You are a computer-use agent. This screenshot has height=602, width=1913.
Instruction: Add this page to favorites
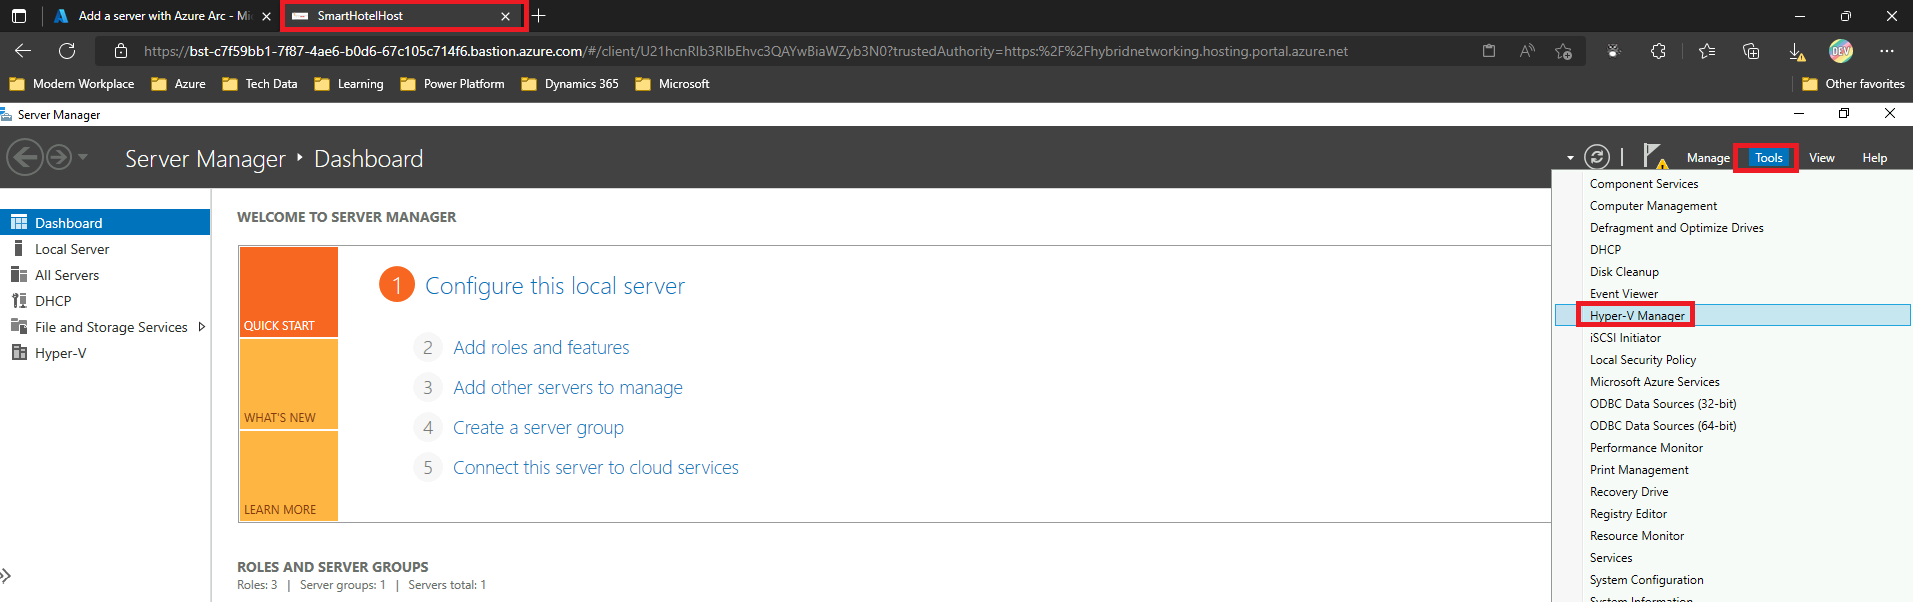[1564, 51]
